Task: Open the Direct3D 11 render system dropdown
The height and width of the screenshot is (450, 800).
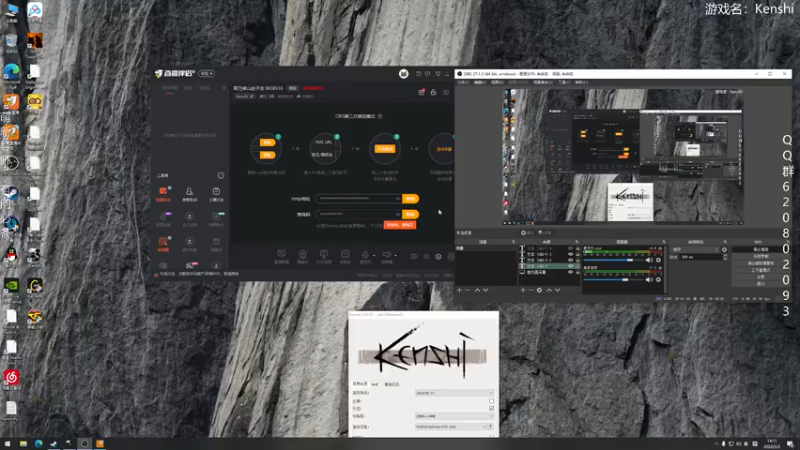Action: 454,393
